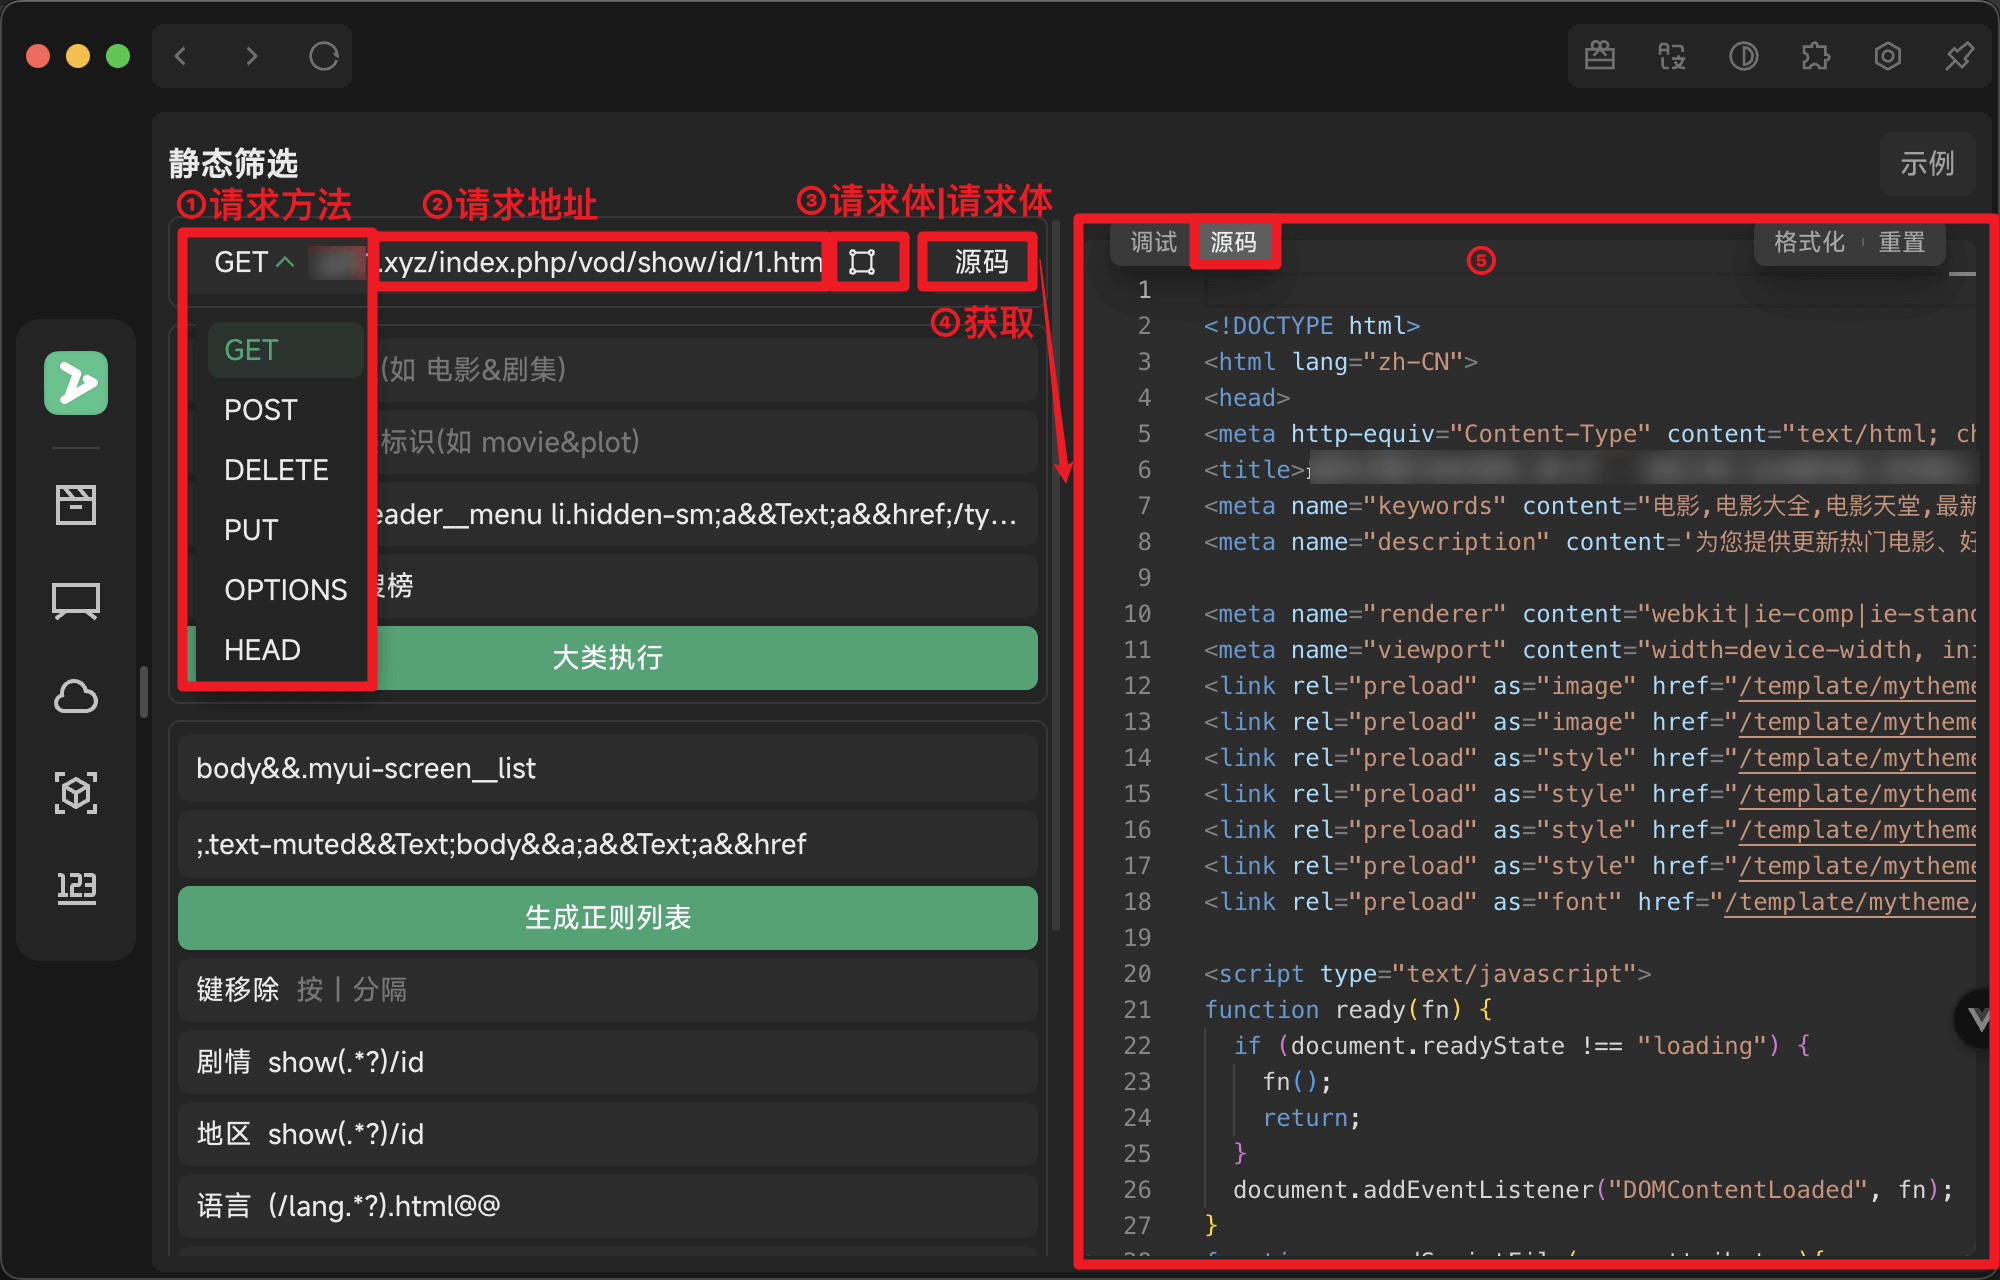Select GET from the HTTP method dropdown
2000x1280 pixels.
click(252, 350)
